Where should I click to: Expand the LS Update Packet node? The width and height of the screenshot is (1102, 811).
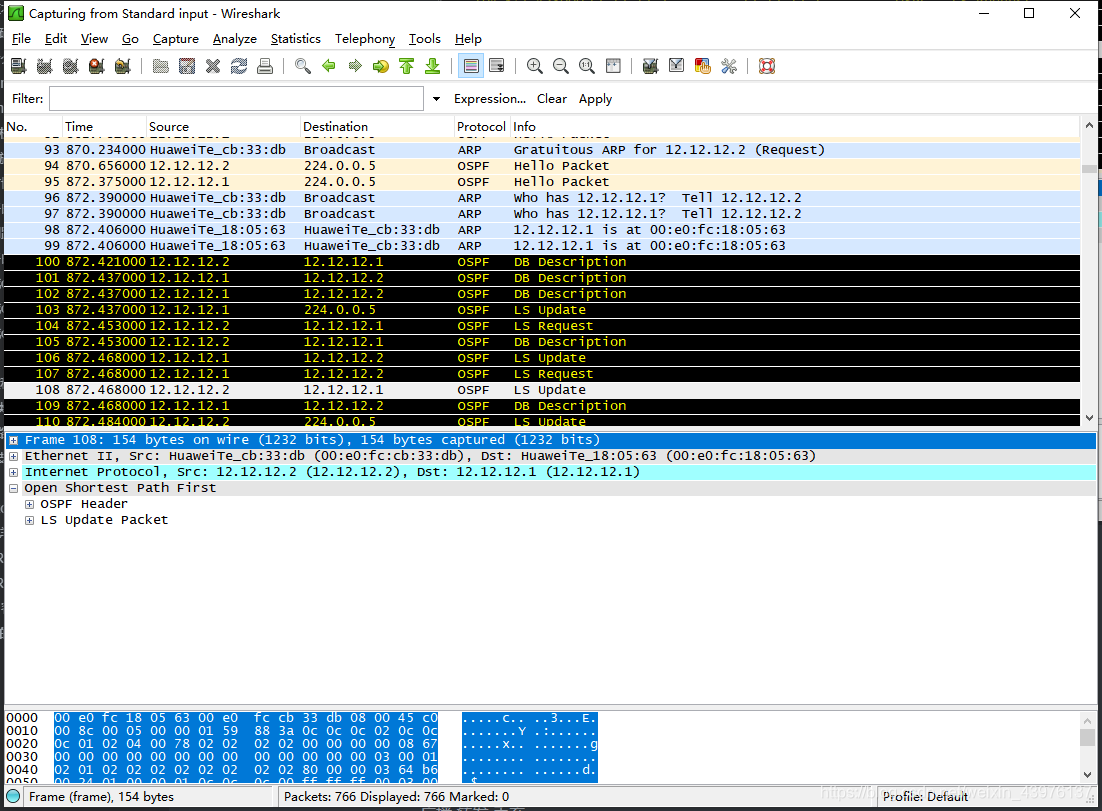(30, 521)
